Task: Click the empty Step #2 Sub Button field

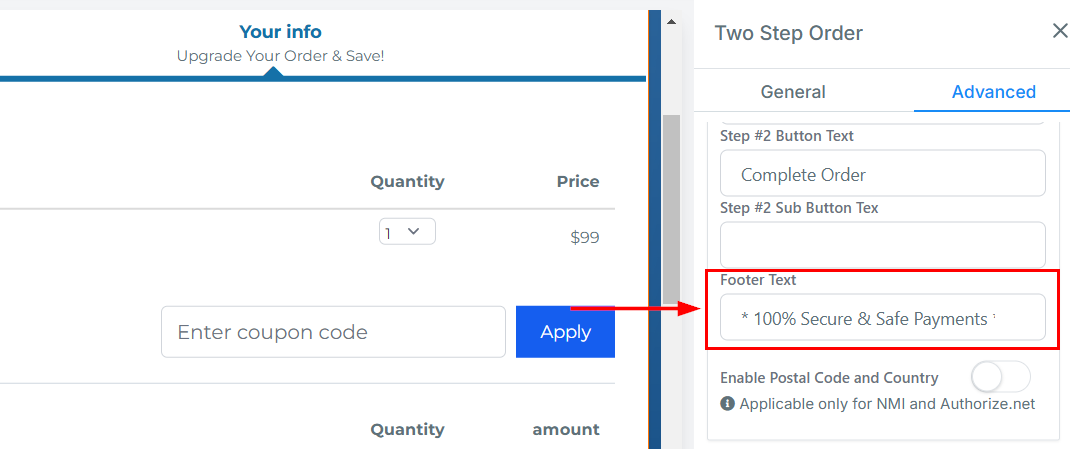Action: 882,245
